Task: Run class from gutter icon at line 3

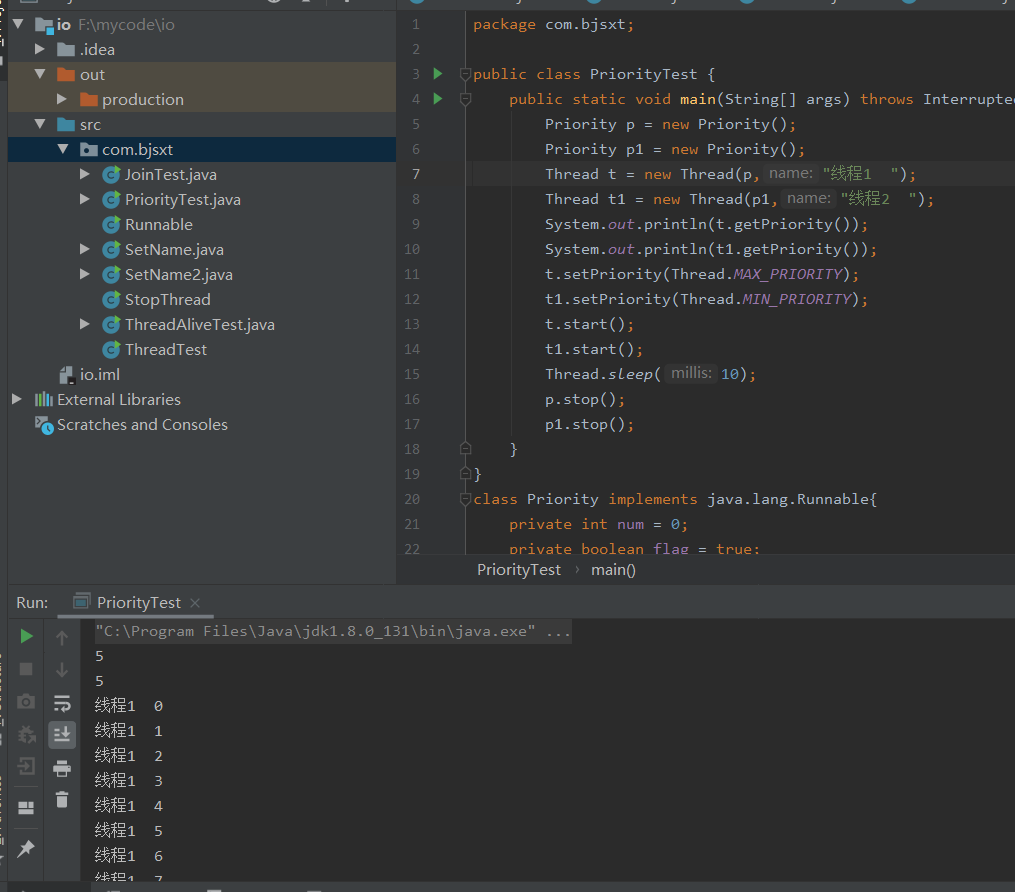Action: click(x=438, y=74)
